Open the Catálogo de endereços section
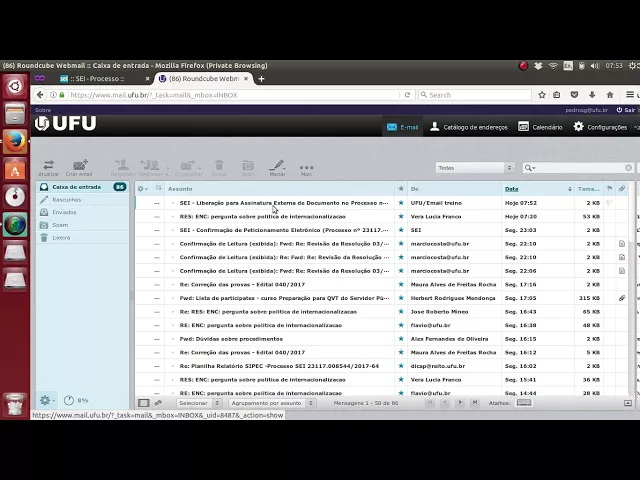Image resolution: width=640 pixels, height=480 pixels. [x=469, y=127]
